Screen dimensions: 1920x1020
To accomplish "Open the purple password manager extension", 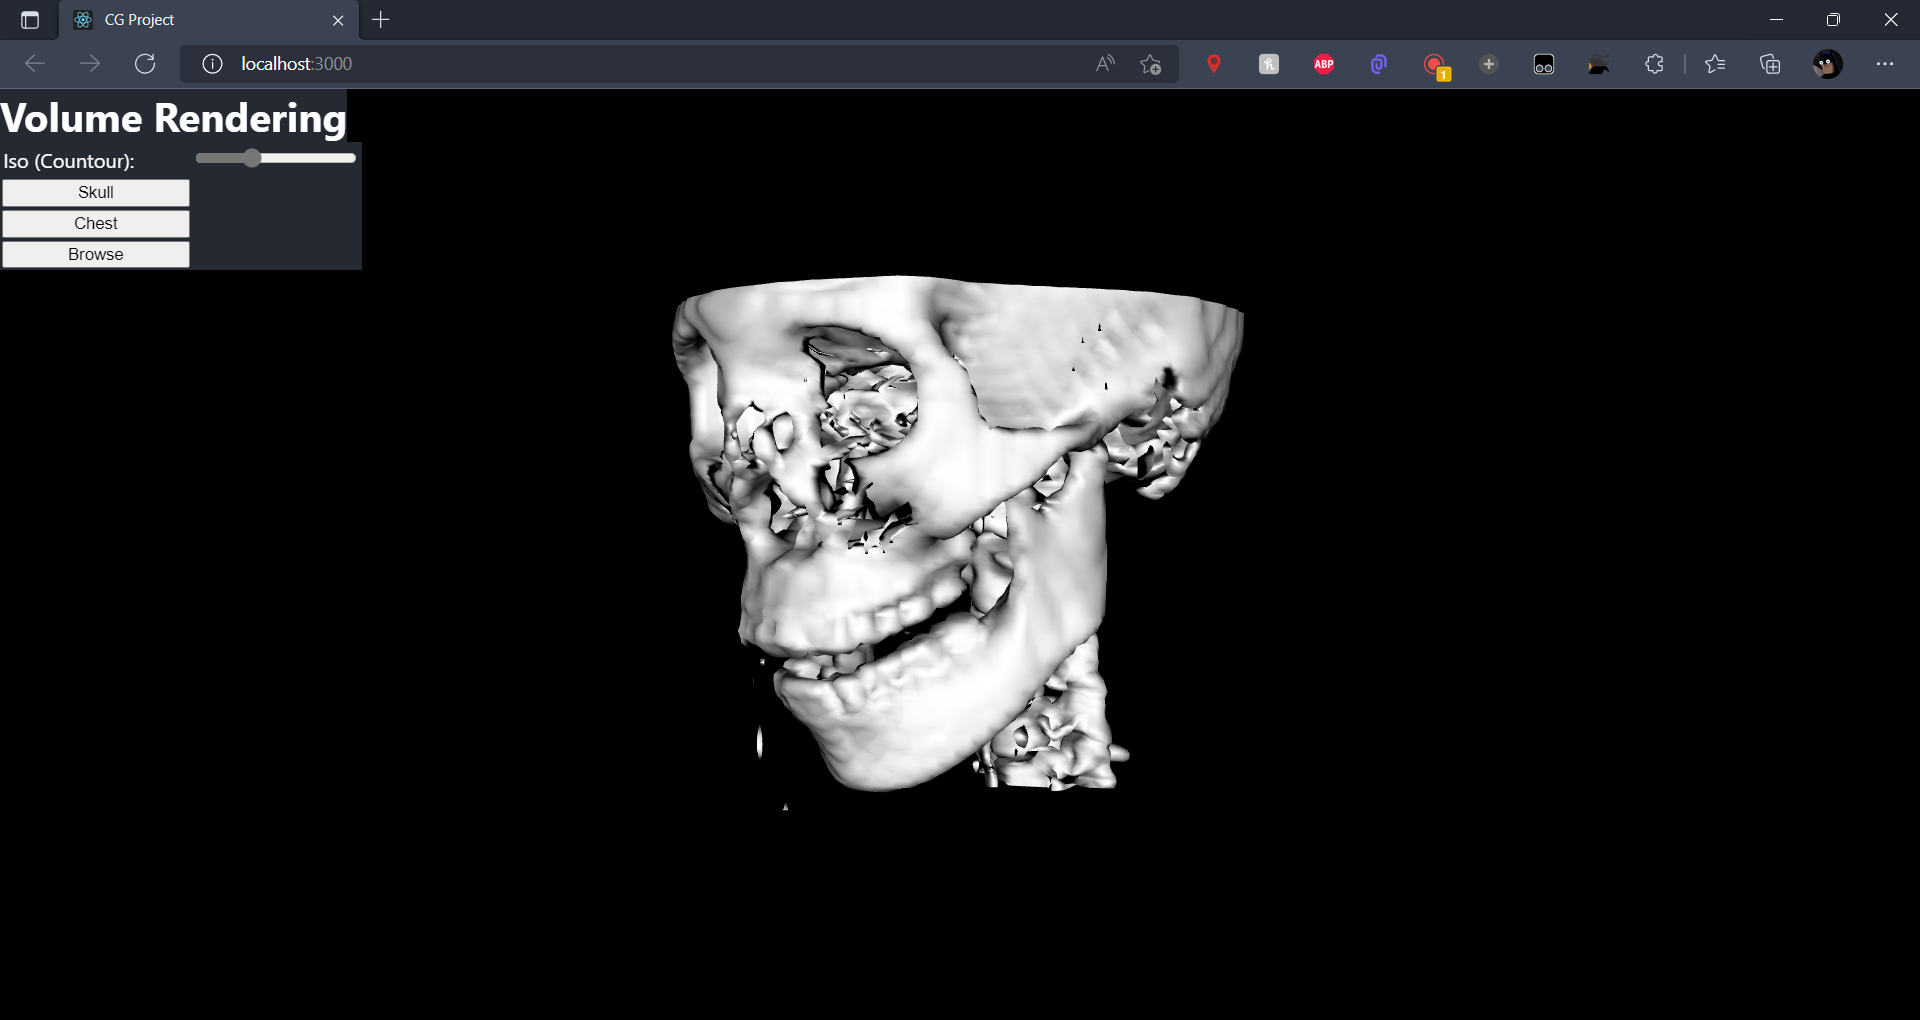I will coord(1378,63).
